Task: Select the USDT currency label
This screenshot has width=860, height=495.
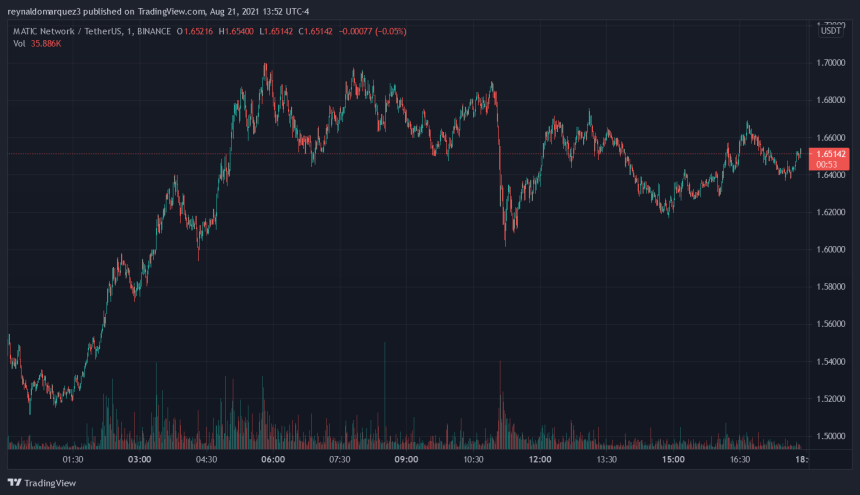Action: click(830, 31)
